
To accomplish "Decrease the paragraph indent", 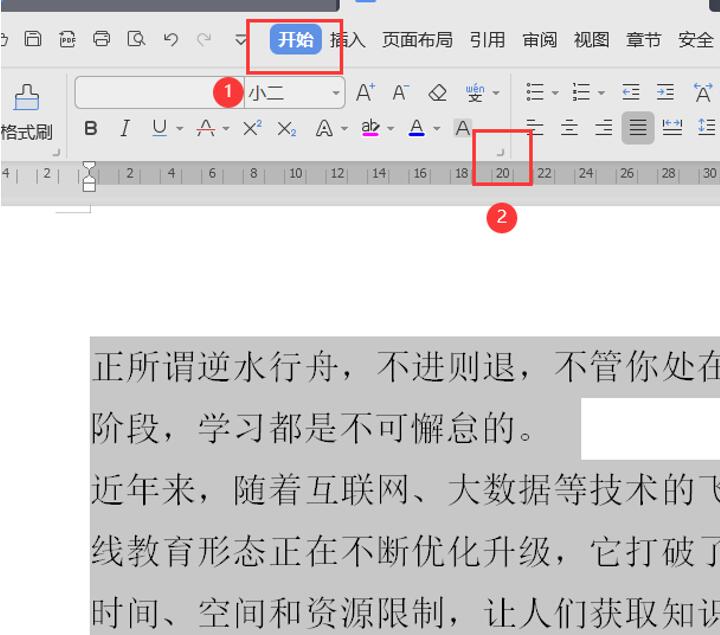I will pyautogui.click(x=630, y=92).
